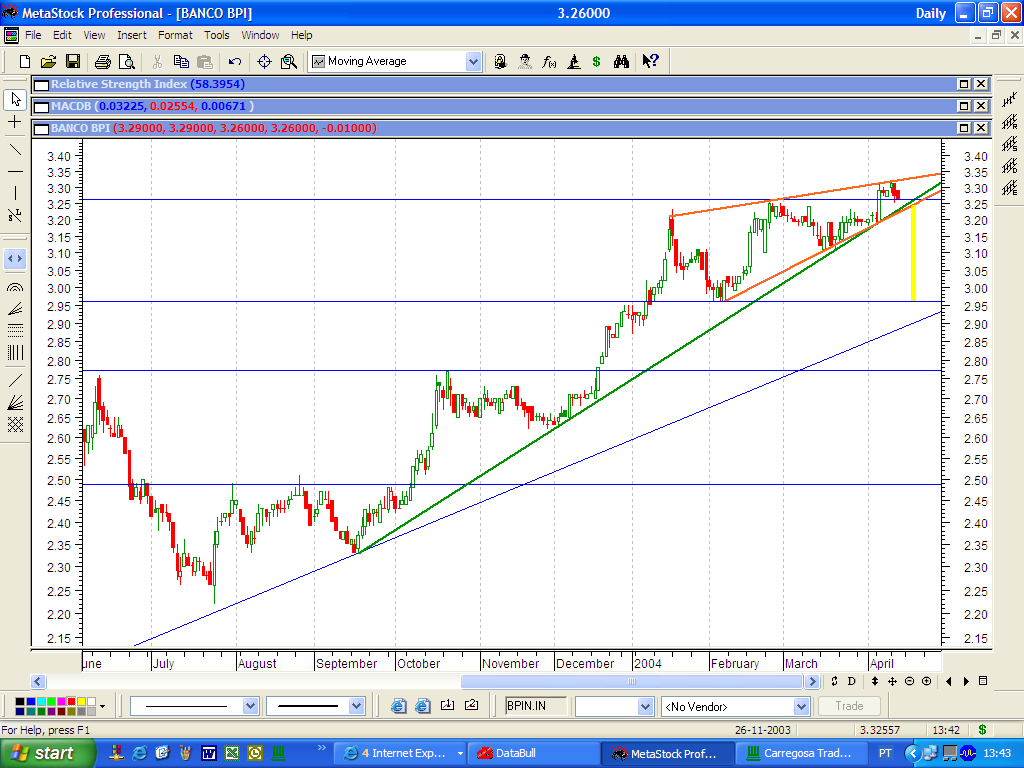The width and height of the screenshot is (1024, 768).
Task: Zoom in with the circled plus icon
Action: pos(926,681)
